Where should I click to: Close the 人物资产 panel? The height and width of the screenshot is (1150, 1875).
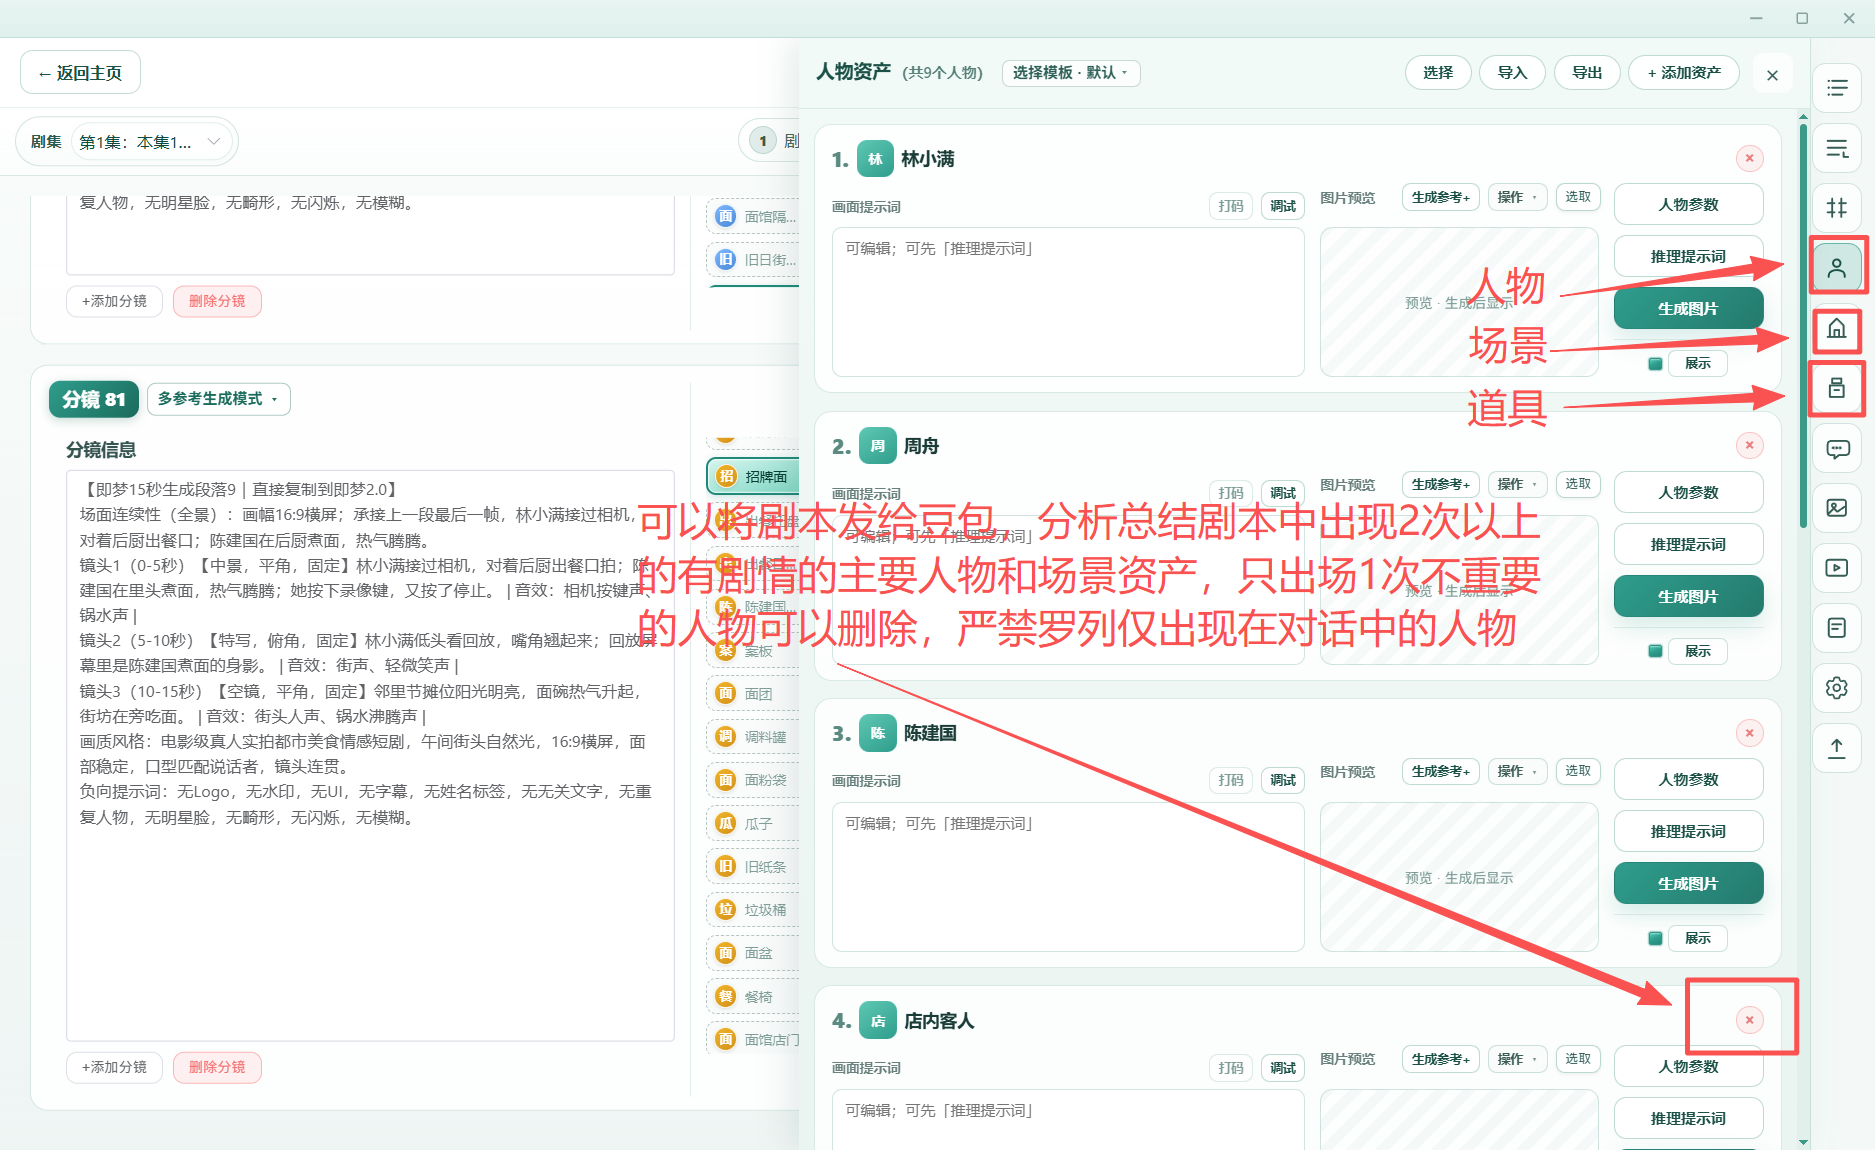click(1772, 75)
